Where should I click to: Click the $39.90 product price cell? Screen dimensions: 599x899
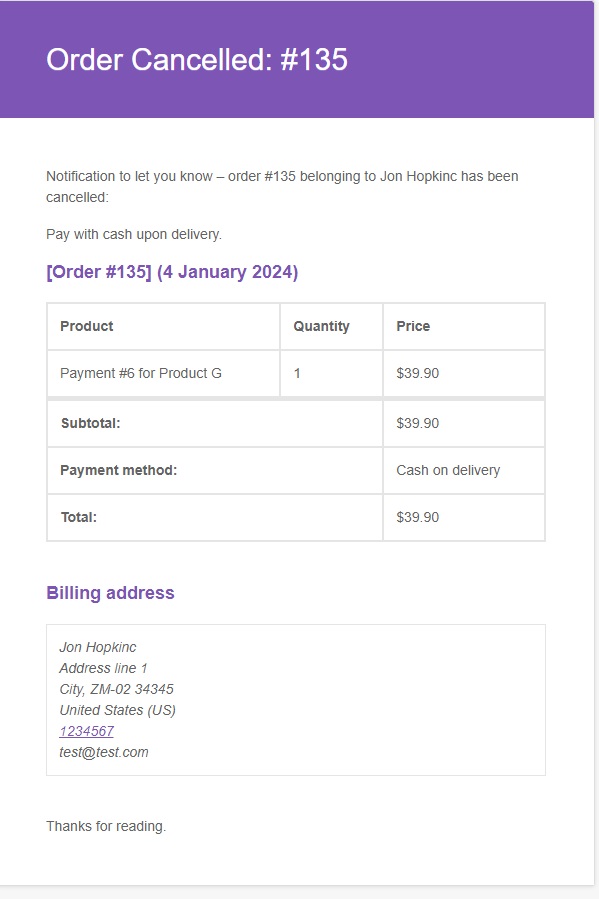pos(464,373)
